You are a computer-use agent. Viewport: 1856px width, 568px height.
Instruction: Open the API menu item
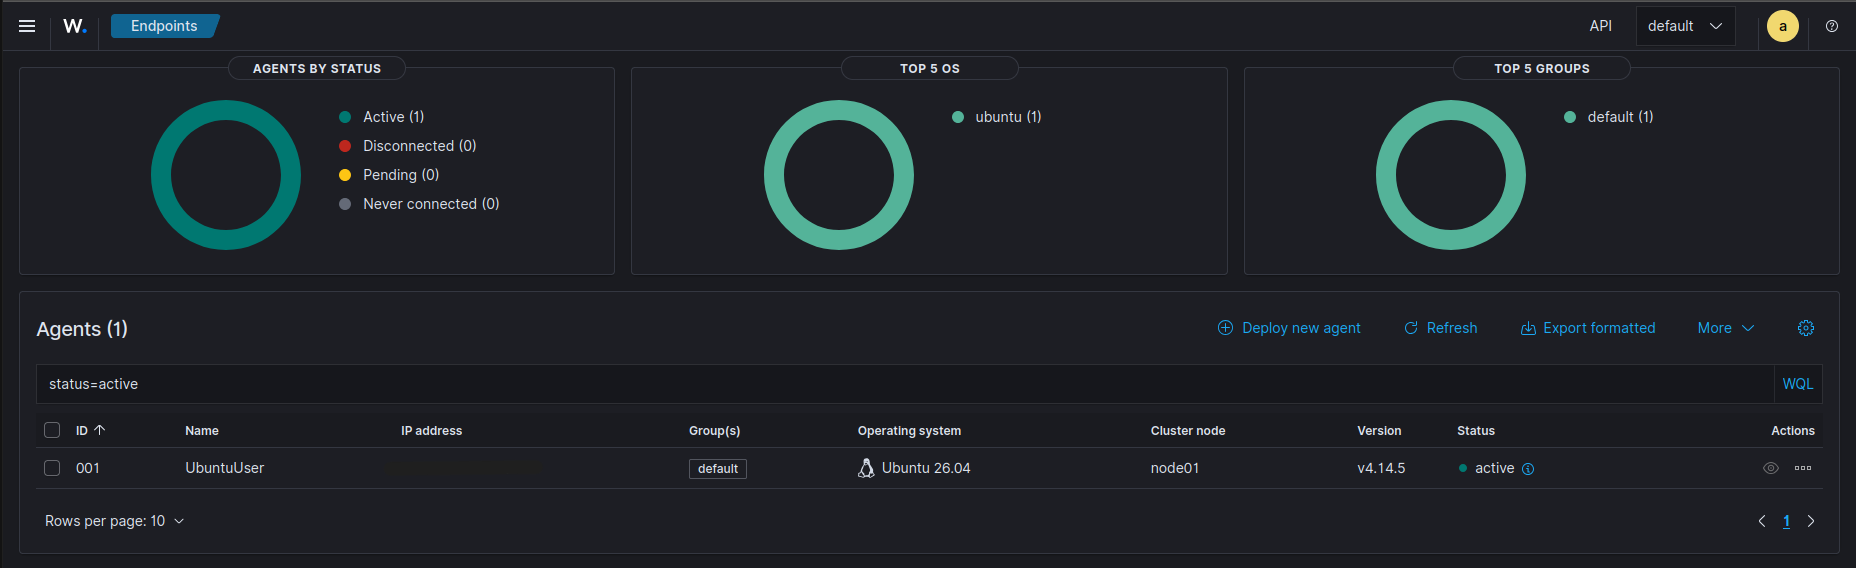[x=1600, y=26]
